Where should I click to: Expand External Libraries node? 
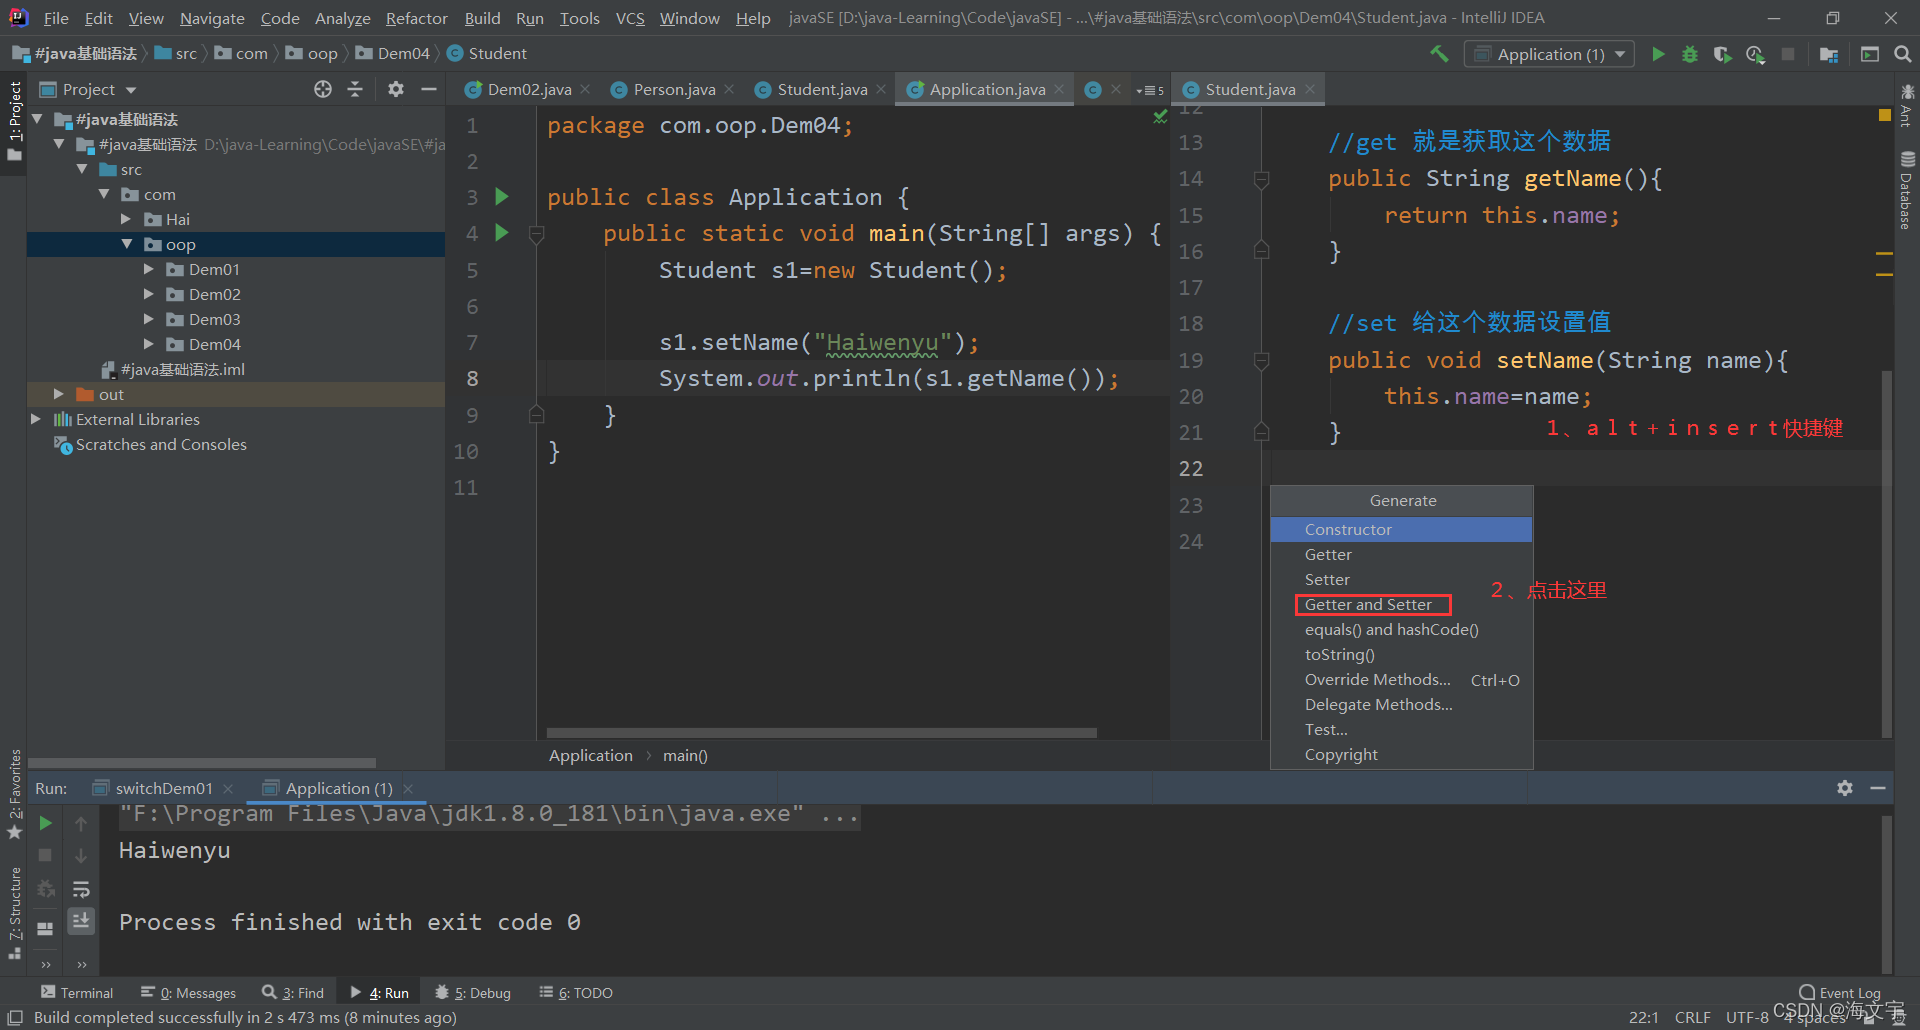point(36,419)
